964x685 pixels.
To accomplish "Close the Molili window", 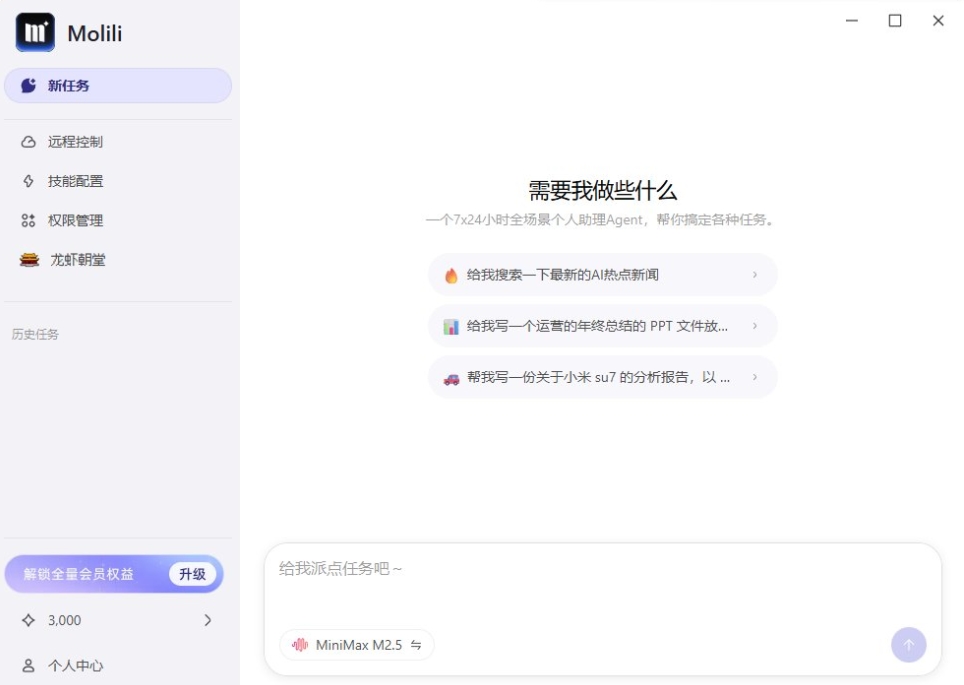I will [938, 21].
